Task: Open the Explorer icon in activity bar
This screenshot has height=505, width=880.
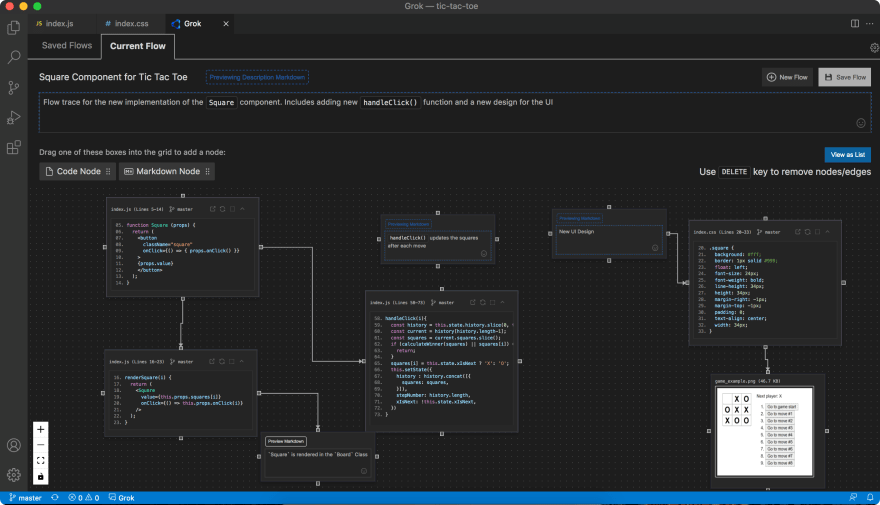Action: click(x=13, y=27)
